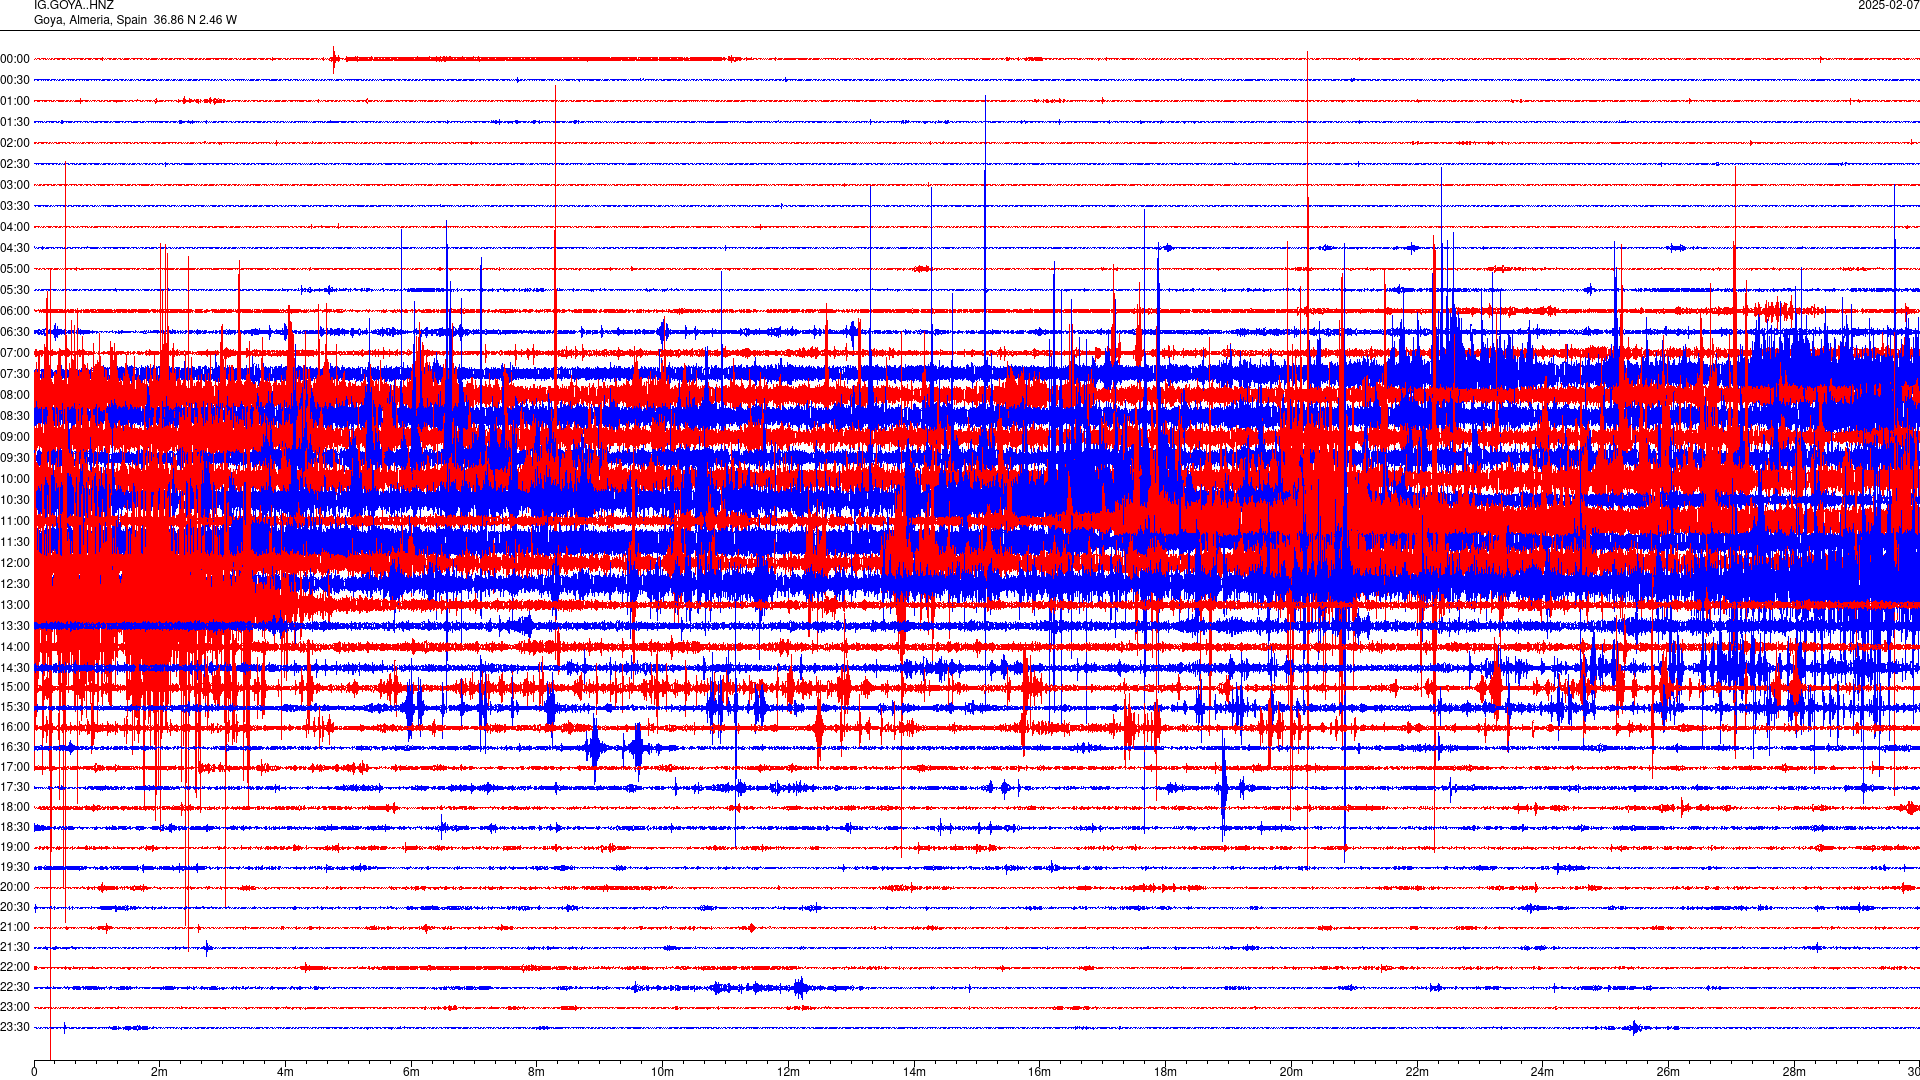Click the 24m tick on minute axis
1920x1080 pixels.
point(1542,1072)
